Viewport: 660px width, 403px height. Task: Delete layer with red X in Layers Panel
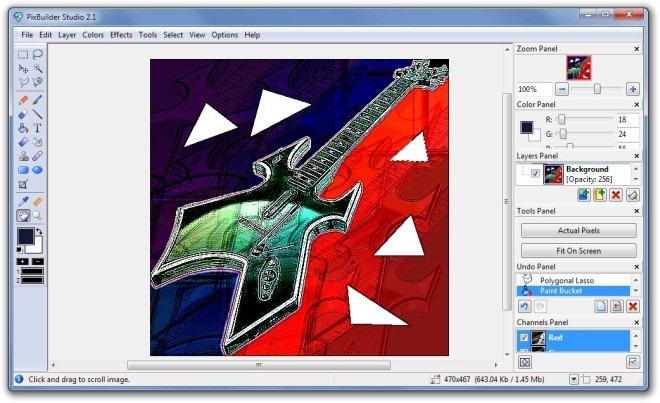click(x=616, y=195)
